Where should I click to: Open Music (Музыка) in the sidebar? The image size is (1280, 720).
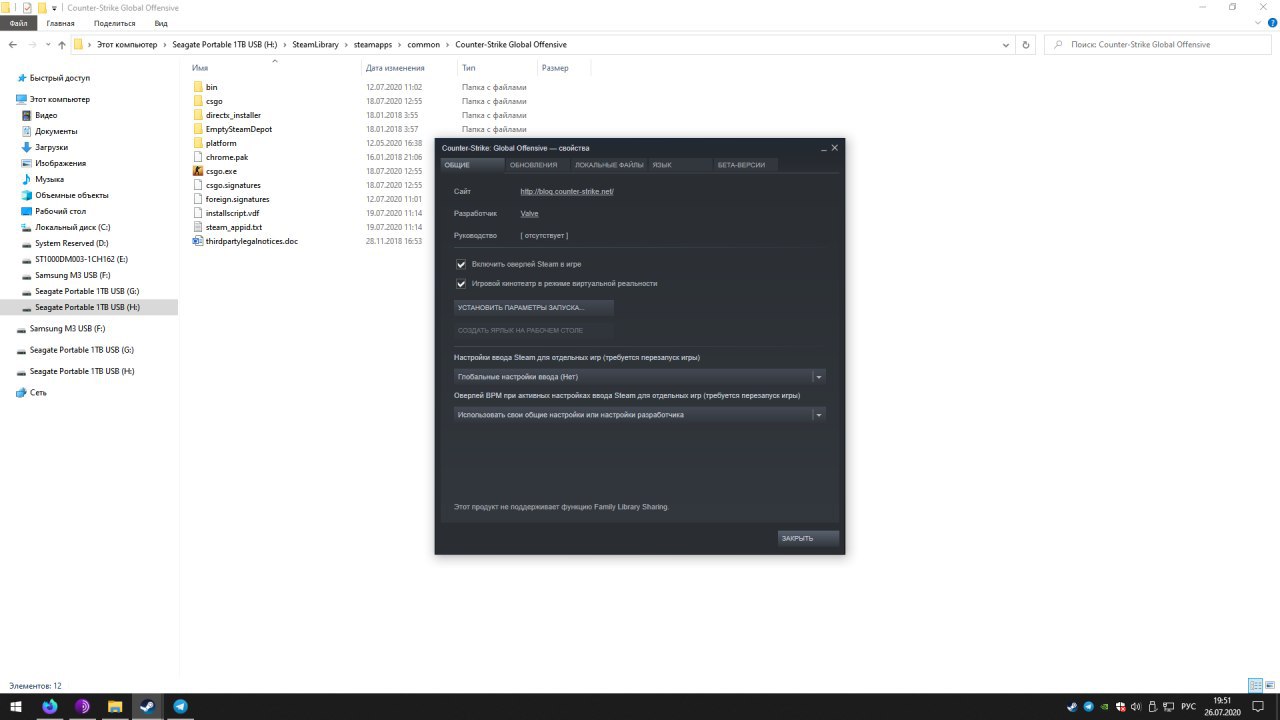[49, 179]
